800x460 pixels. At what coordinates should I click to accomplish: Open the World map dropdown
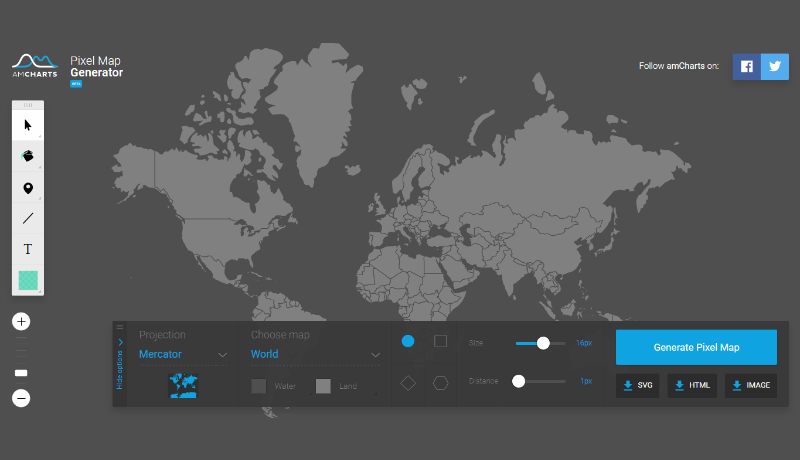coord(315,354)
